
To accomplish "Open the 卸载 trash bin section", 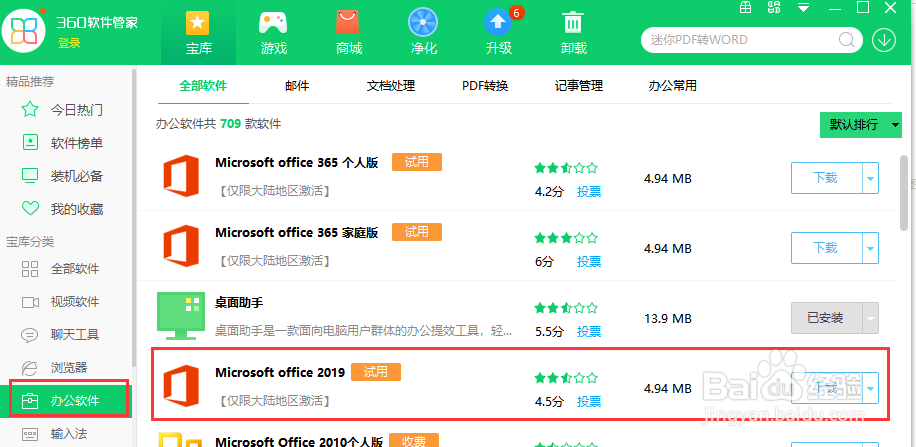I will click(573, 33).
